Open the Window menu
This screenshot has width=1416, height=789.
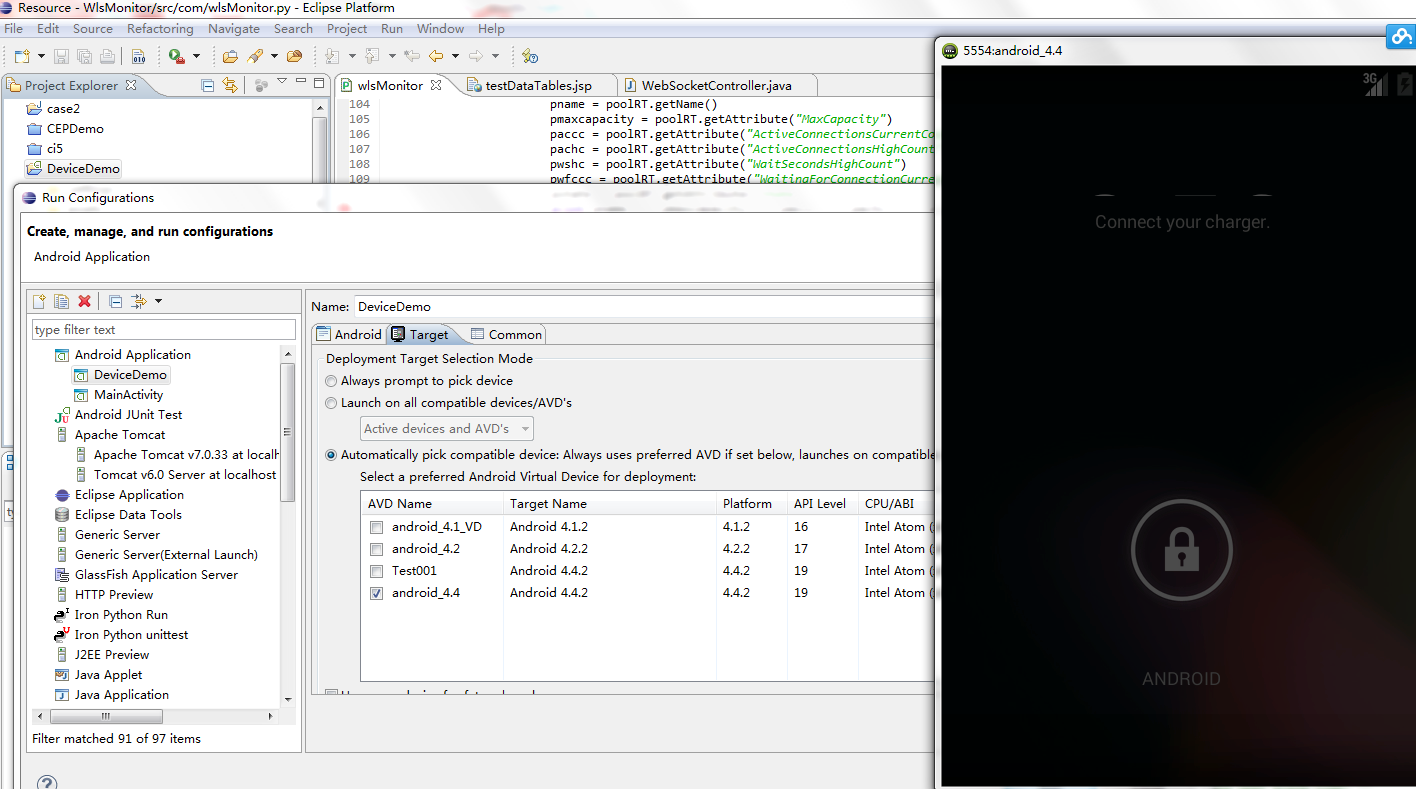click(440, 29)
